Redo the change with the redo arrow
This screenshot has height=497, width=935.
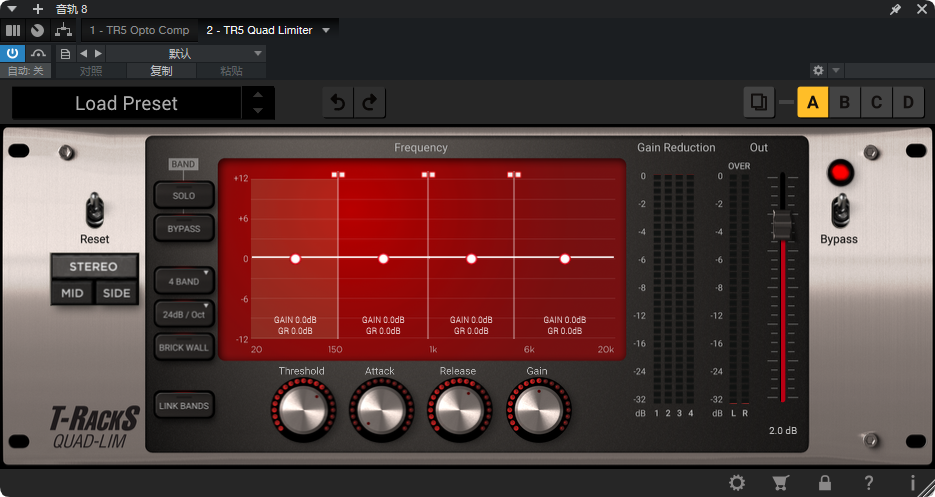pos(370,103)
